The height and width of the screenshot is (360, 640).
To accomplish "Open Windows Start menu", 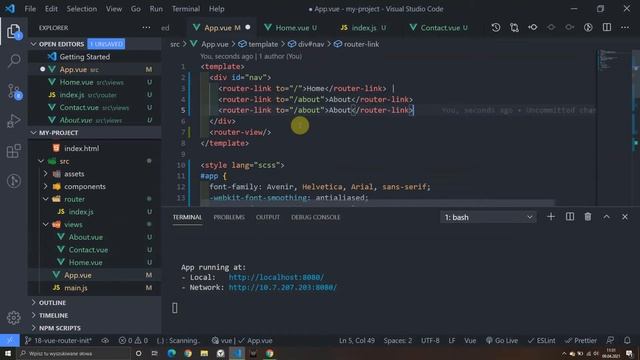I will point(7,353).
